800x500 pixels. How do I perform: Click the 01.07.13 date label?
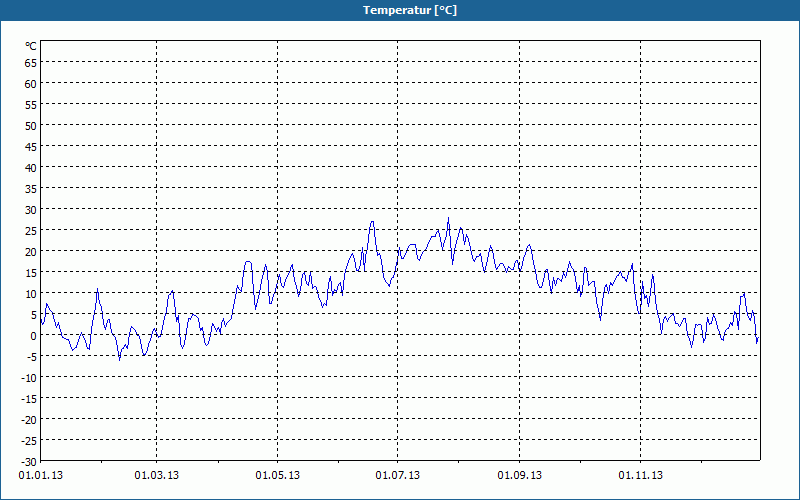[397, 476]
